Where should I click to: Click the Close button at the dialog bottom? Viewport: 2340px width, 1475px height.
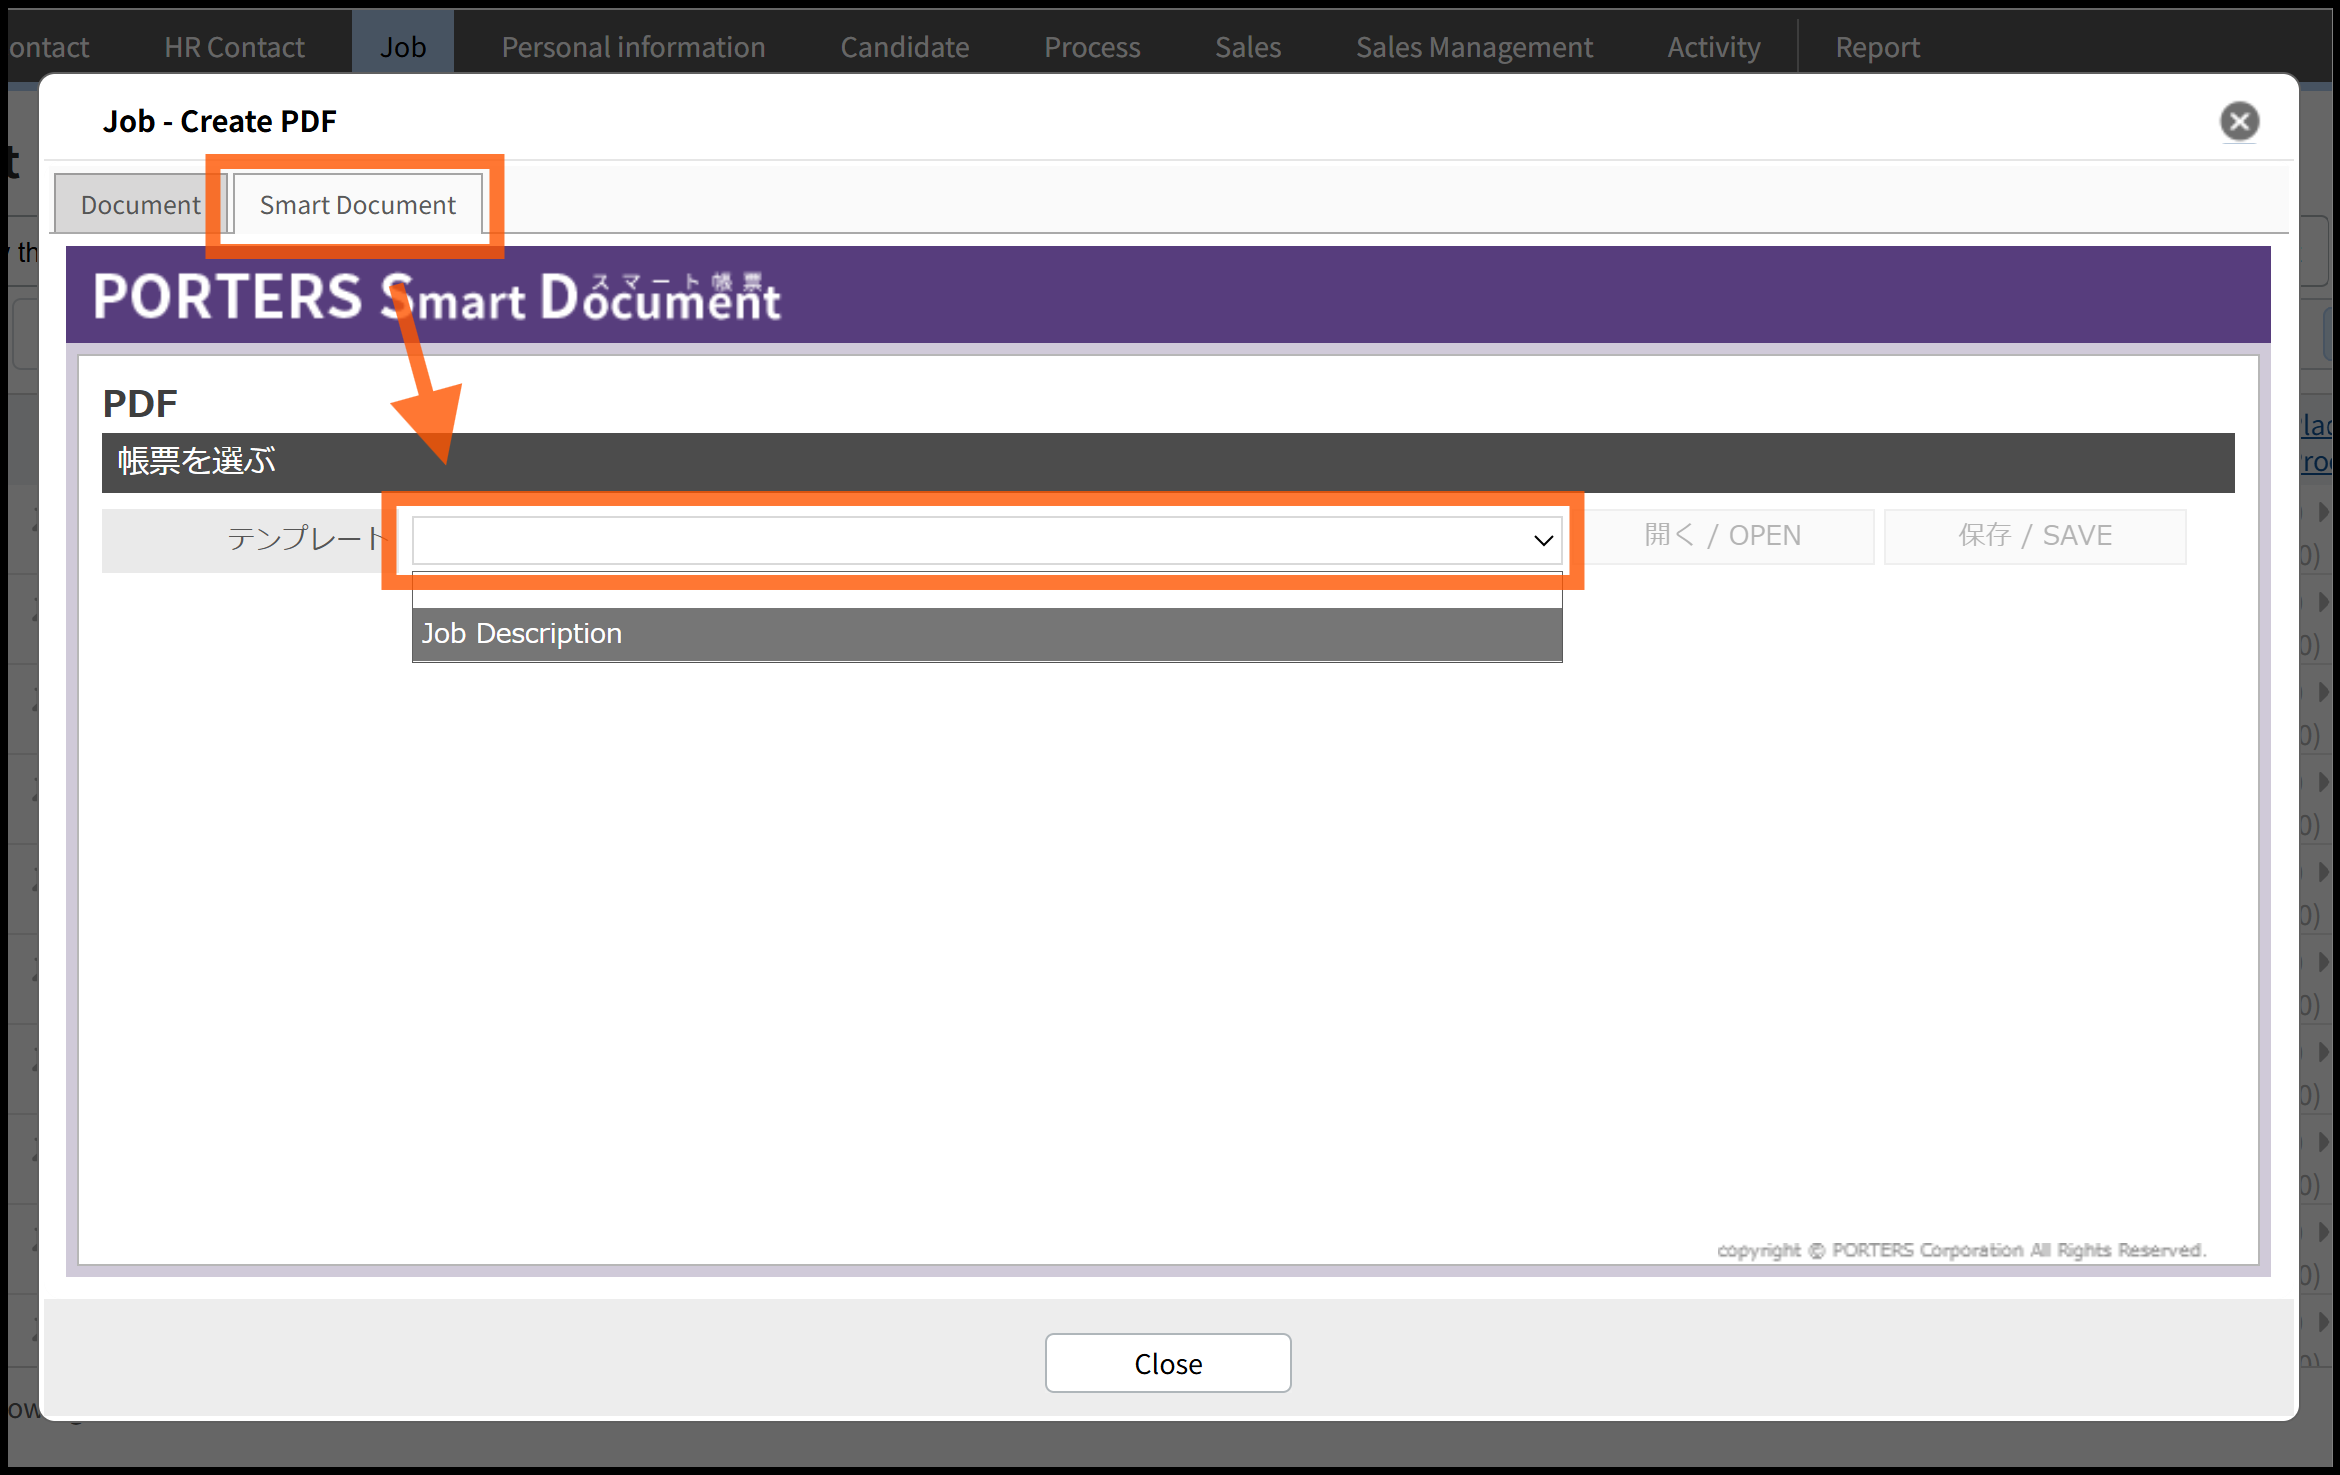(1168, 1363)
